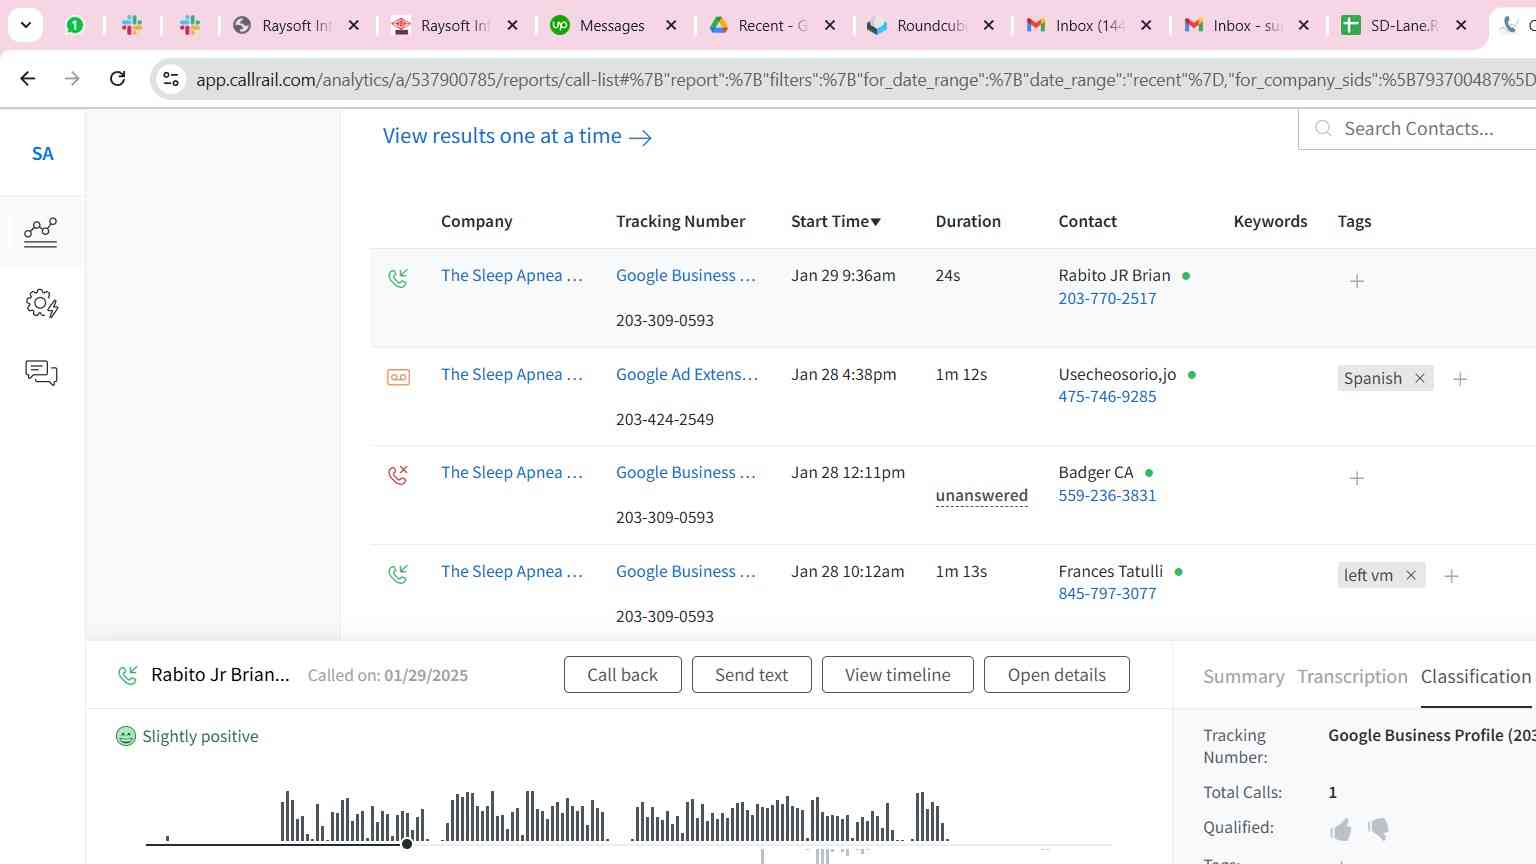The image size is (1536, 864).
Task: Add a tag to the Rabito JR Brian call
Action: pos(1357,281)
